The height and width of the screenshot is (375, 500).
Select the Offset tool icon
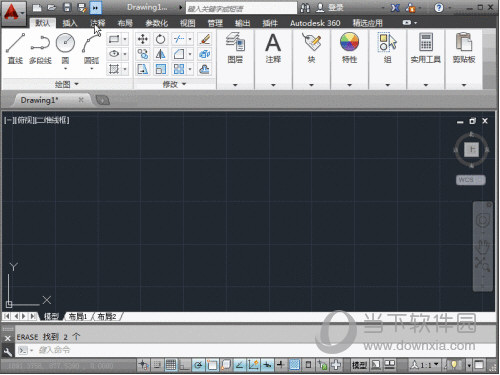point(204,69)
